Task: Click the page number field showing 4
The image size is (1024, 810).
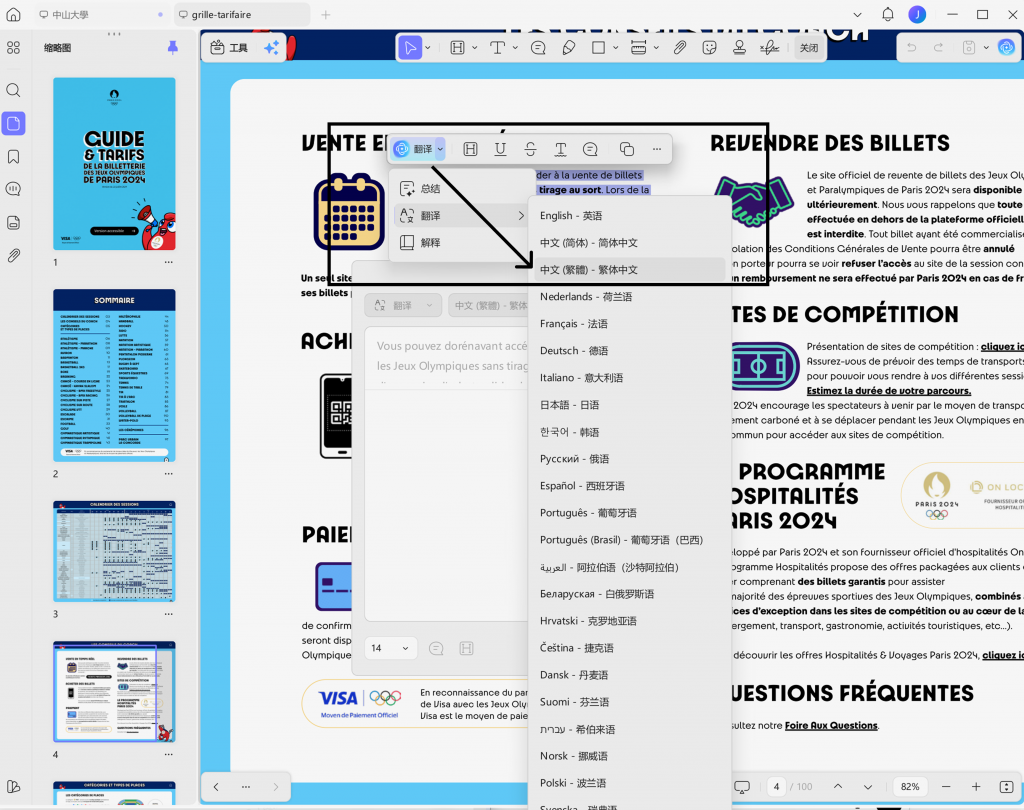Action: (776, 786)
